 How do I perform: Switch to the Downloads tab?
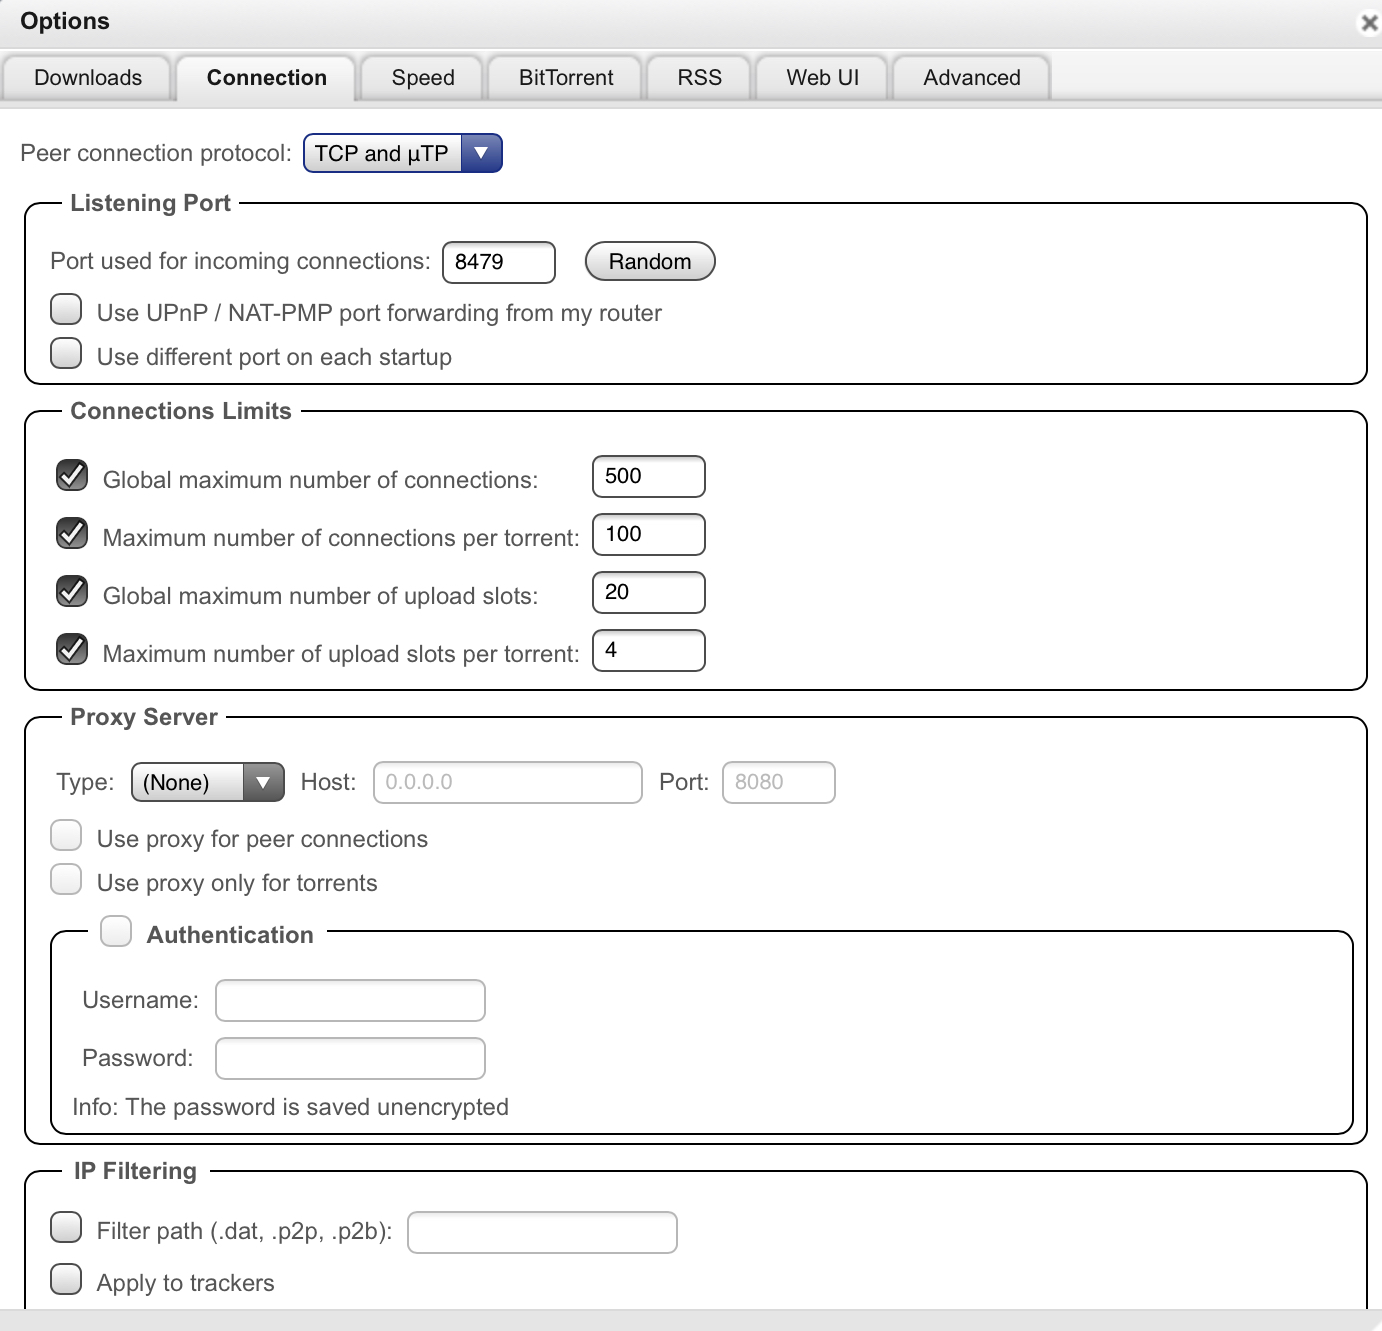(x=87, y=77)
